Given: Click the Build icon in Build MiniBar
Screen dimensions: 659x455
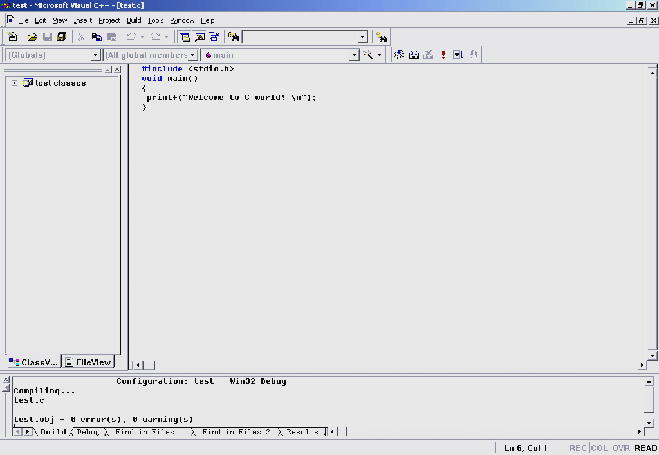Looking at the screenshot, I should [414, 55].
